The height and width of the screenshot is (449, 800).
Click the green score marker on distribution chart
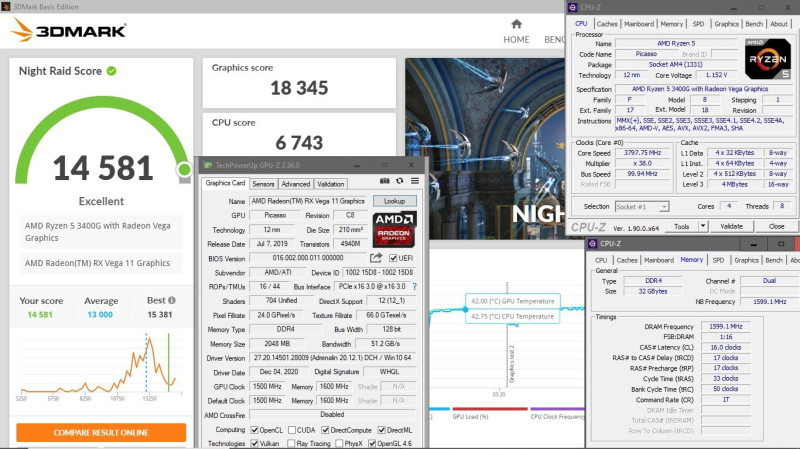pyautogui.click(x=168, y=362)
